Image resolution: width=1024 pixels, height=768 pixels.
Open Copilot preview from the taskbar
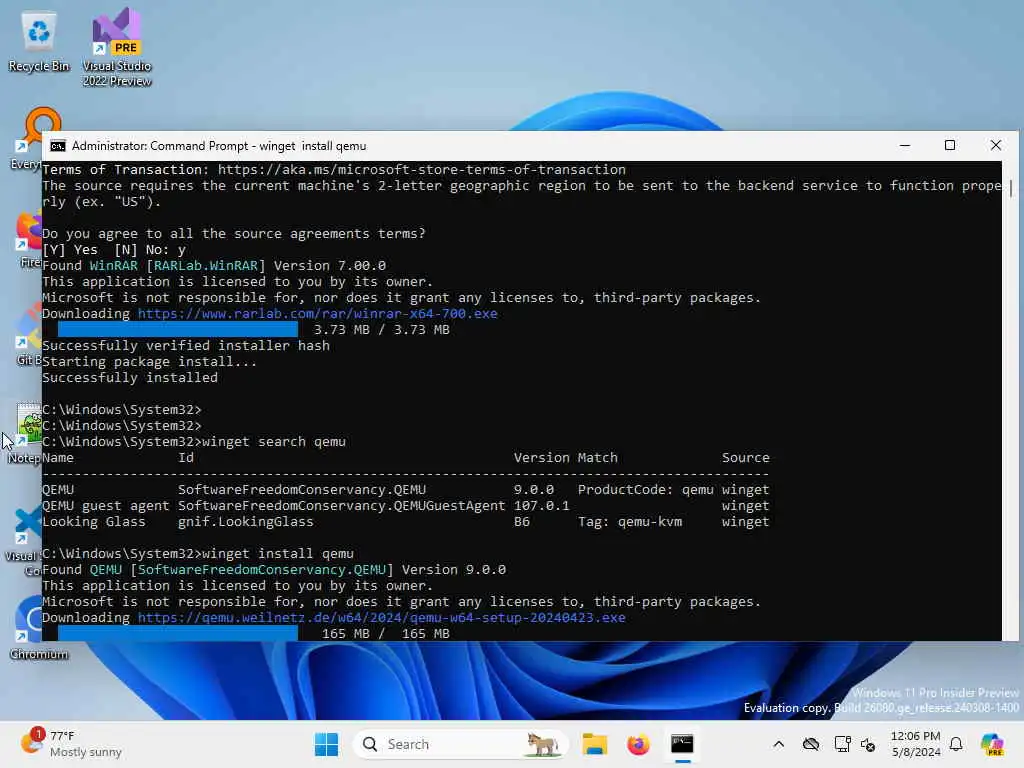[x=992, y=744]
